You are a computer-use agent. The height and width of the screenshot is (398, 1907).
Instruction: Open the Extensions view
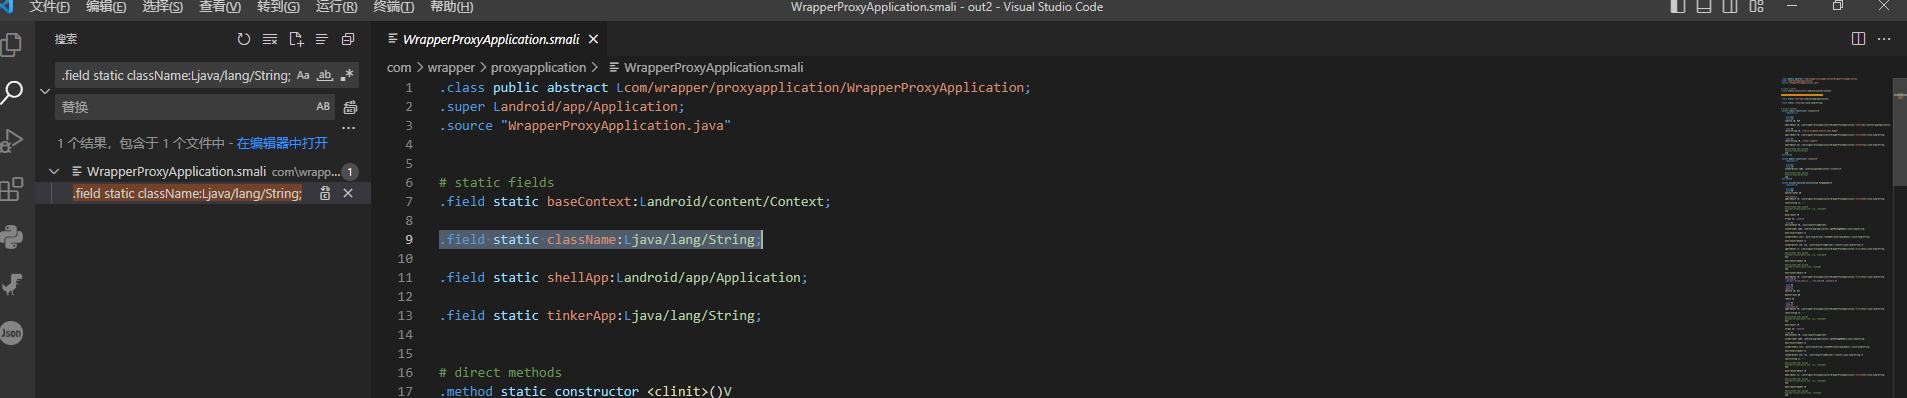coord(12,189)
